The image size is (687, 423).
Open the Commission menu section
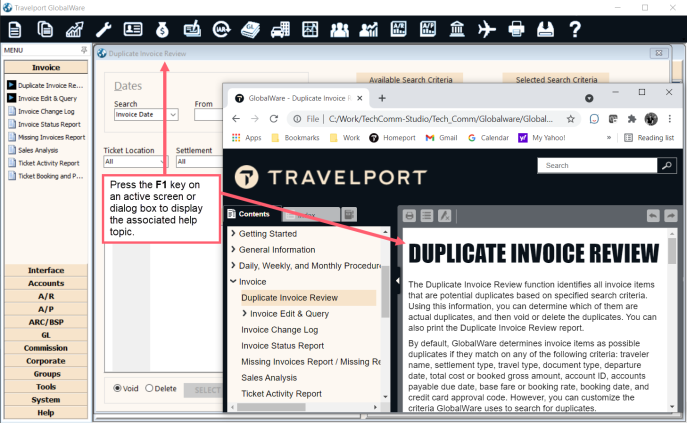click(x=46, y=348)
